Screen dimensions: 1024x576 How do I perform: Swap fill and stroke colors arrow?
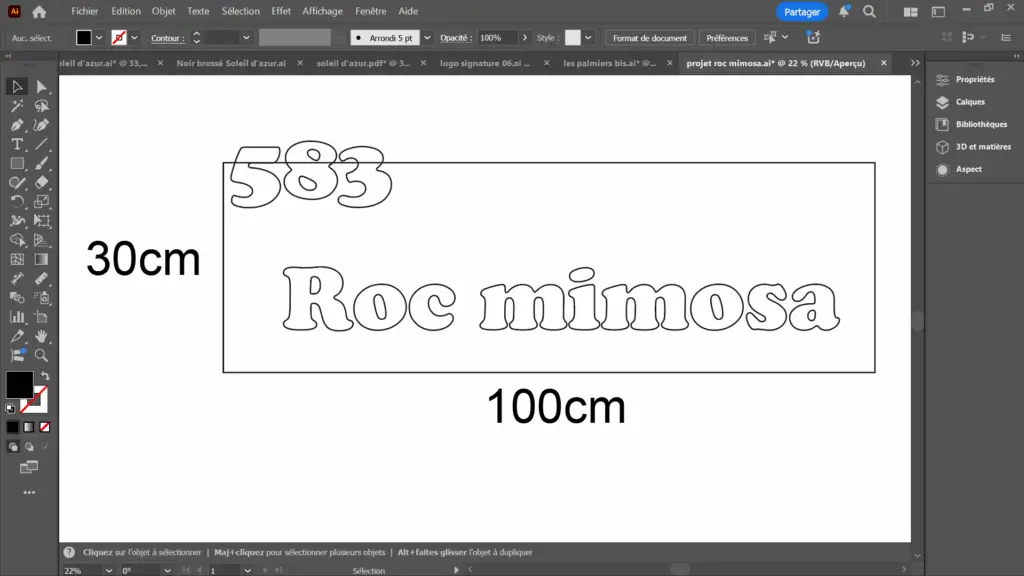click(44, 375)
